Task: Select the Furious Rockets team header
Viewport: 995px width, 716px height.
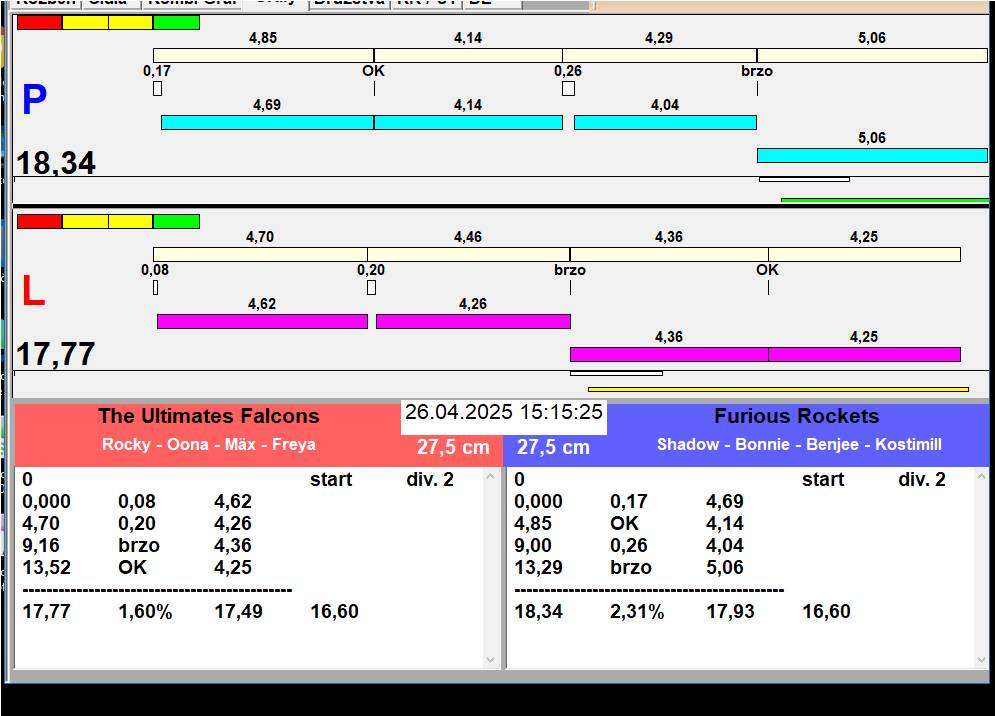Action: coord(797,416)
